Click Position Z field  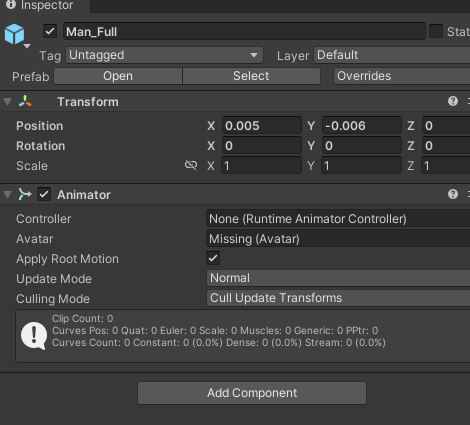tap(446, 126)
